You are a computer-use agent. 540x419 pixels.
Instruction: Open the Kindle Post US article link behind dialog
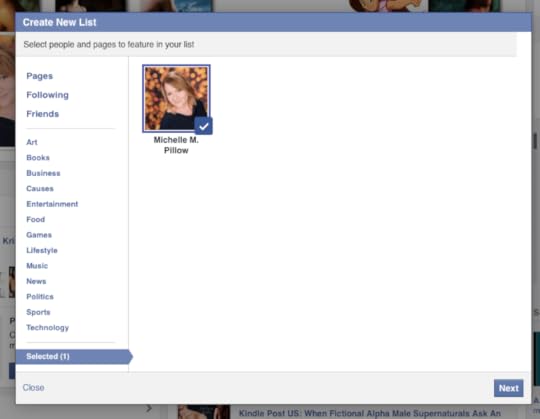(370, 413)
